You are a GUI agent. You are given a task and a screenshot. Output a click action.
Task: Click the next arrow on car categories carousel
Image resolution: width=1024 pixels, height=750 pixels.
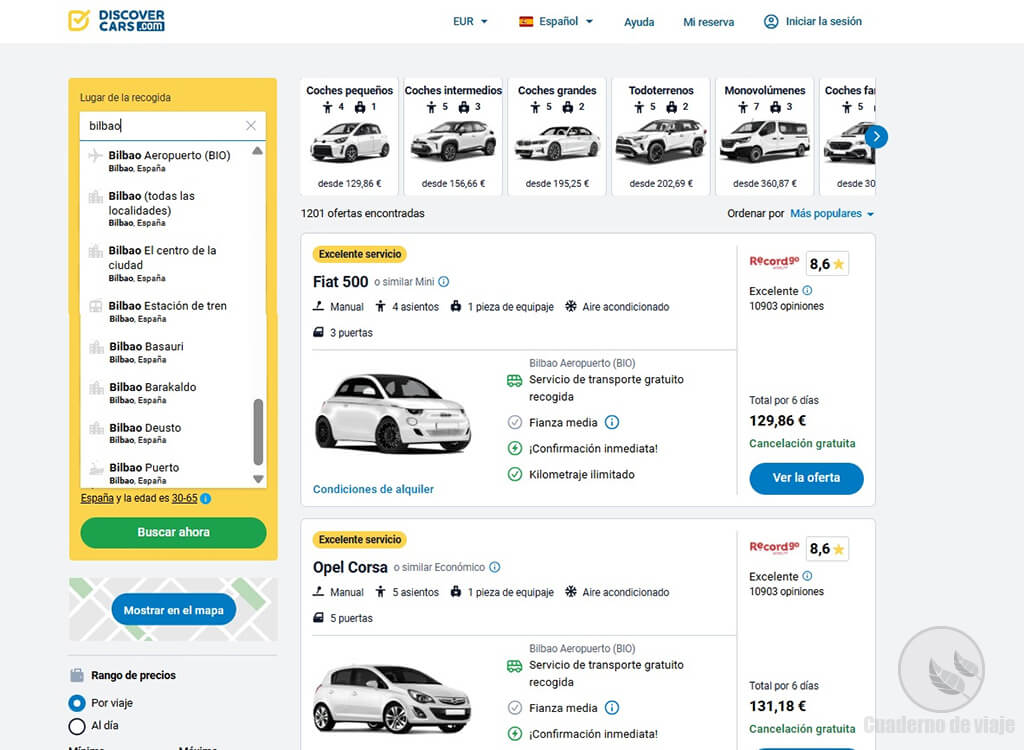coord(876,137)
